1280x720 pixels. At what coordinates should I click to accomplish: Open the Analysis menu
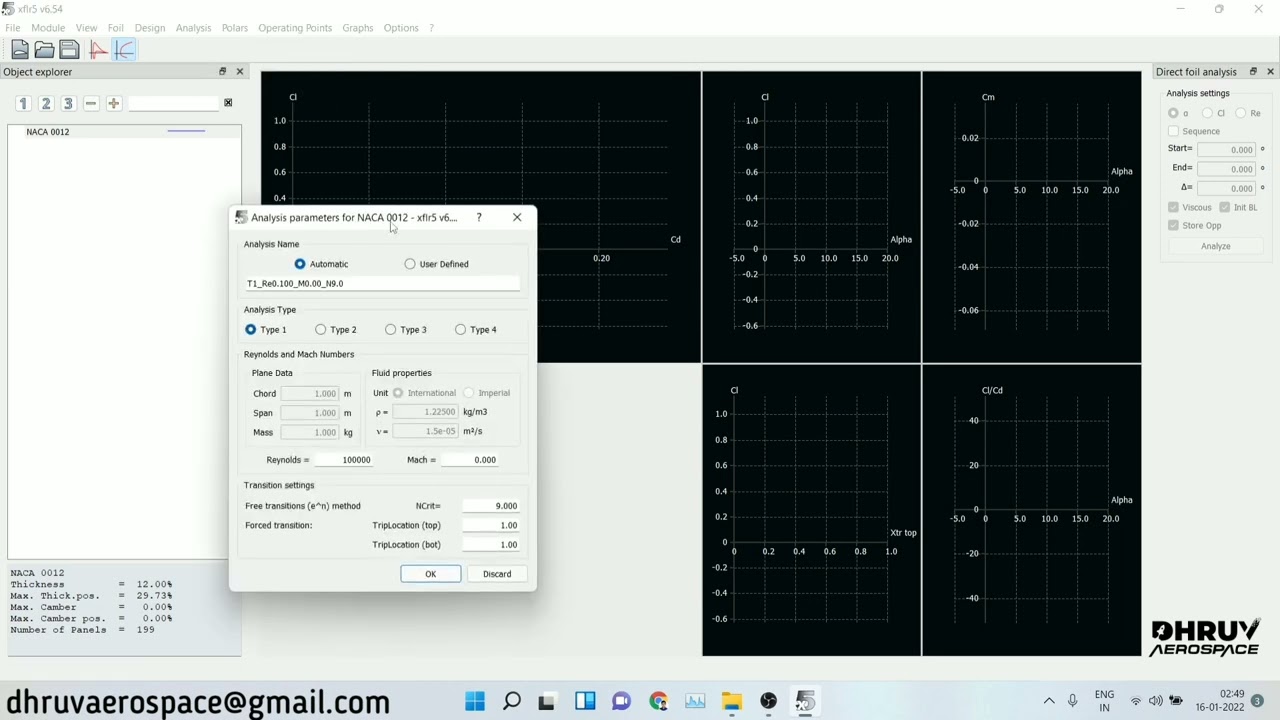pos(193,28)
